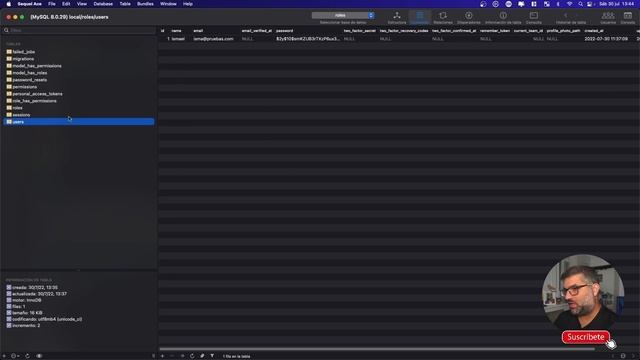Click the email cell of row 1
Viewport: 640px width, 360px height.
tap(213, 39)
